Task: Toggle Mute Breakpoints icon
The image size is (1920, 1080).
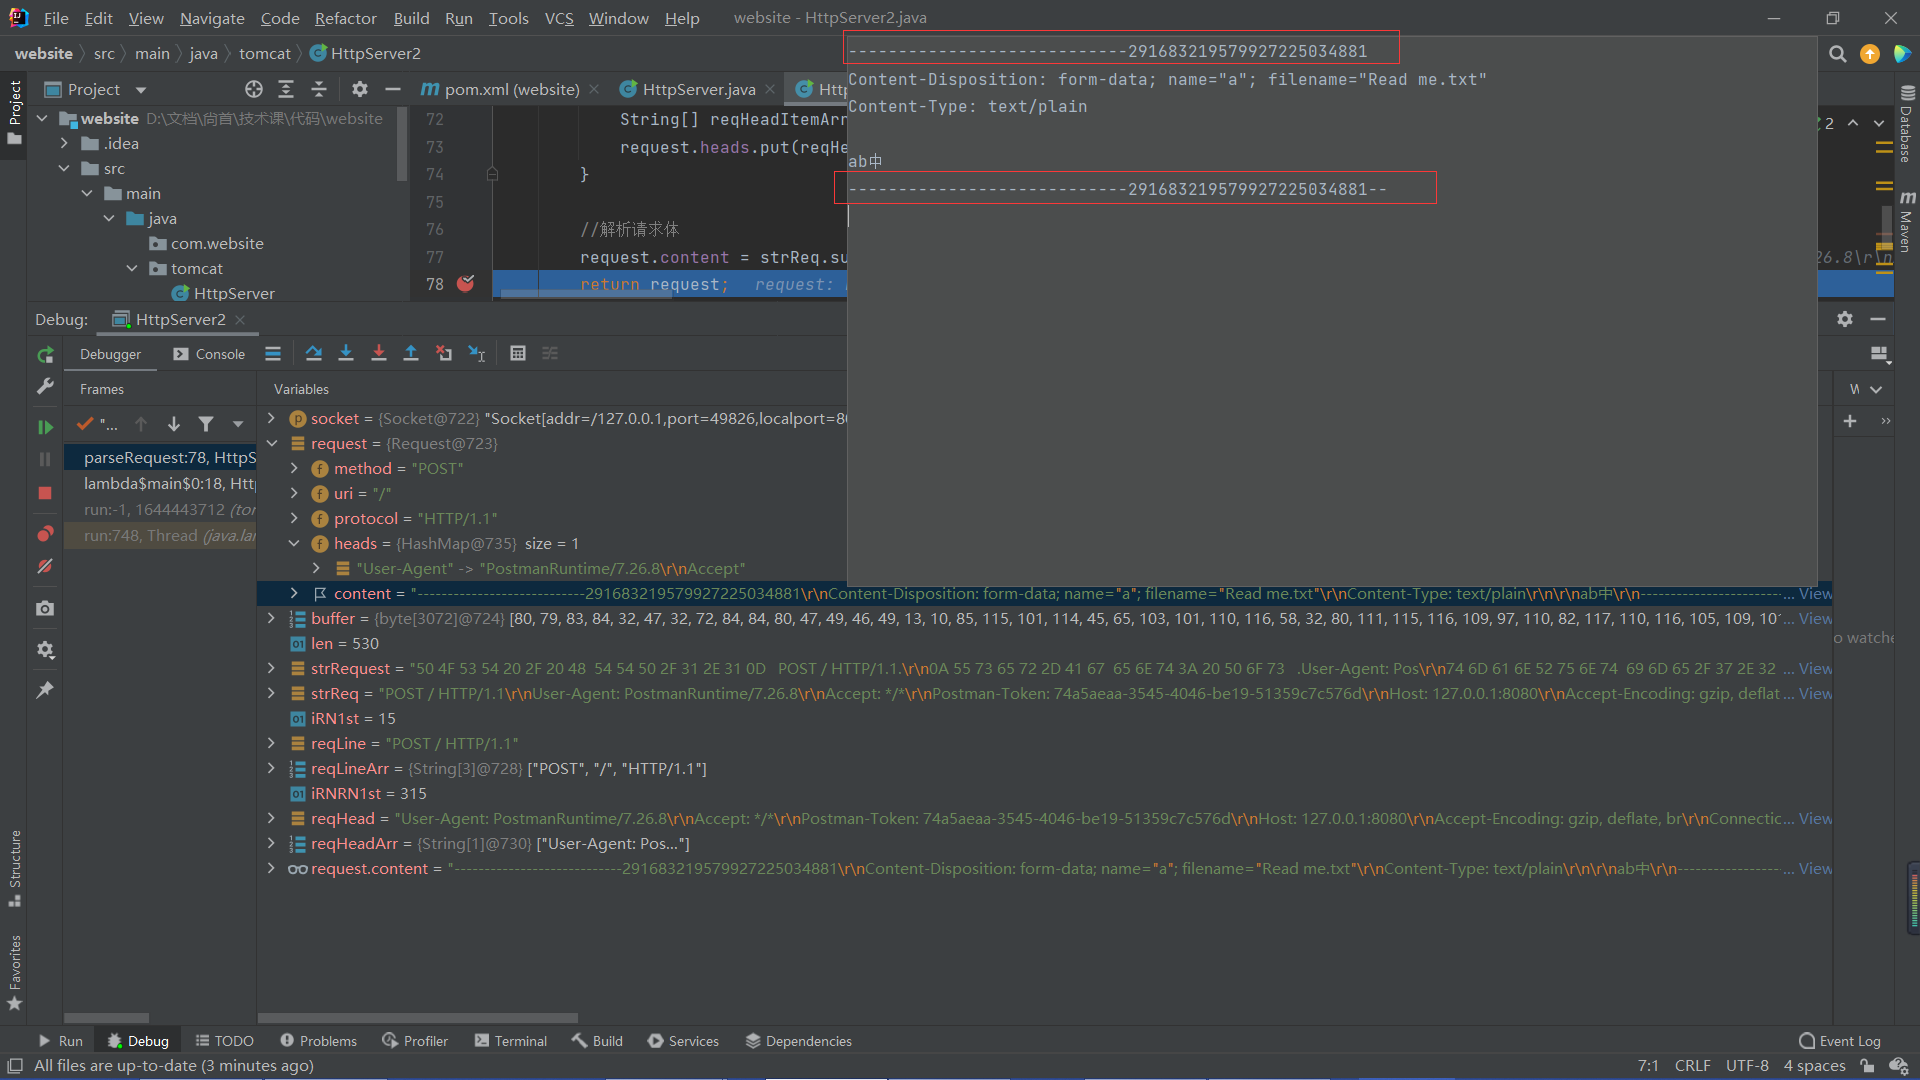Action: [x=45, y=566]
